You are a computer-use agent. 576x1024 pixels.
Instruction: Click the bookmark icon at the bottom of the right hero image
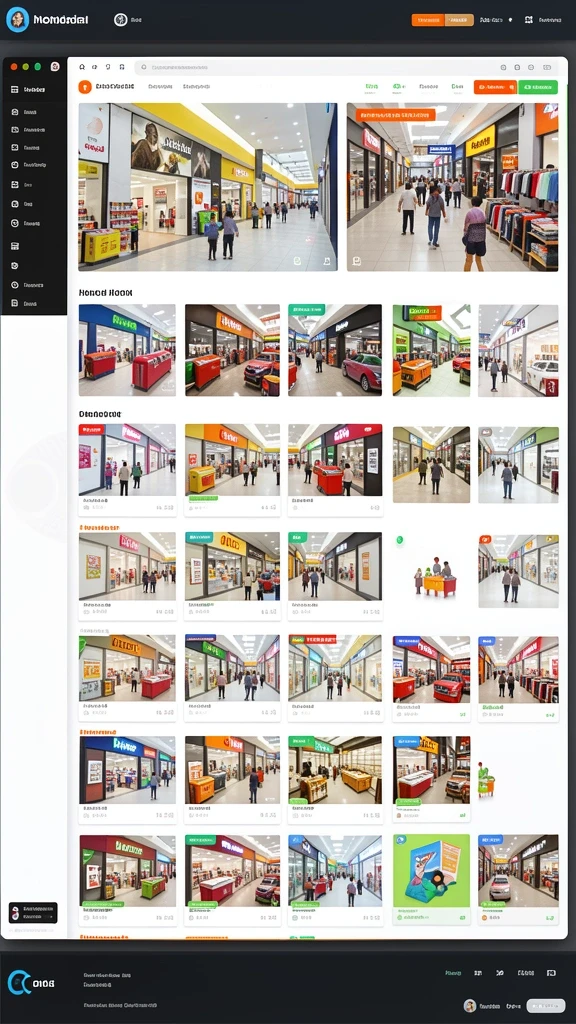coord(357,261)
